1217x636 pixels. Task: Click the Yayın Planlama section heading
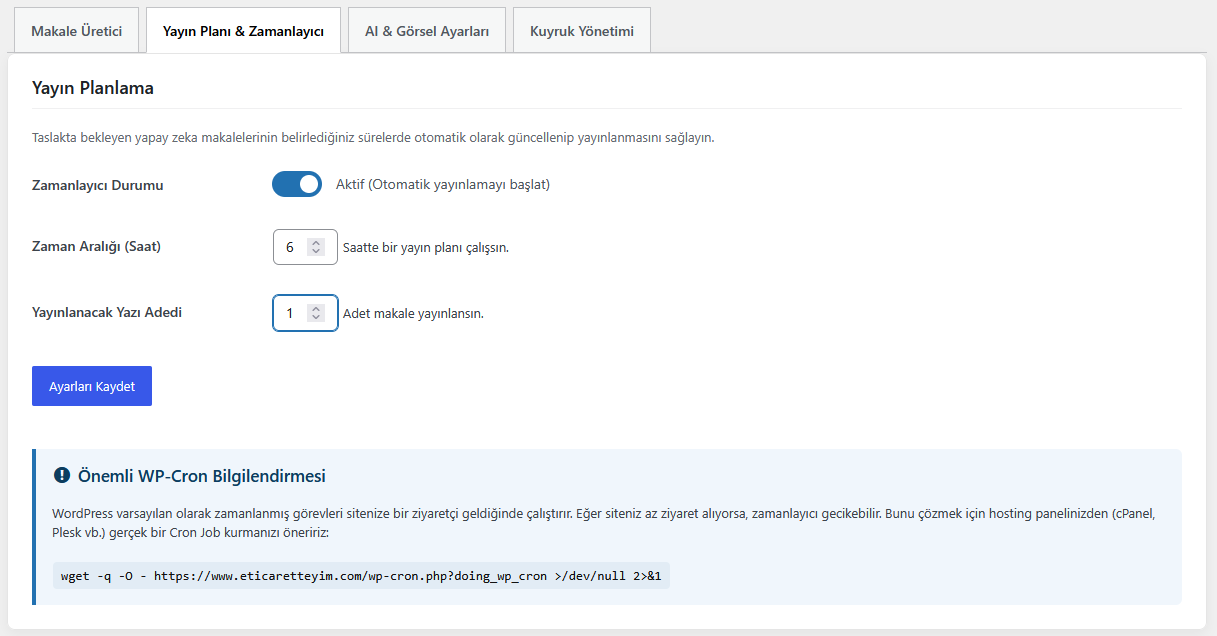tap(93, 88)
